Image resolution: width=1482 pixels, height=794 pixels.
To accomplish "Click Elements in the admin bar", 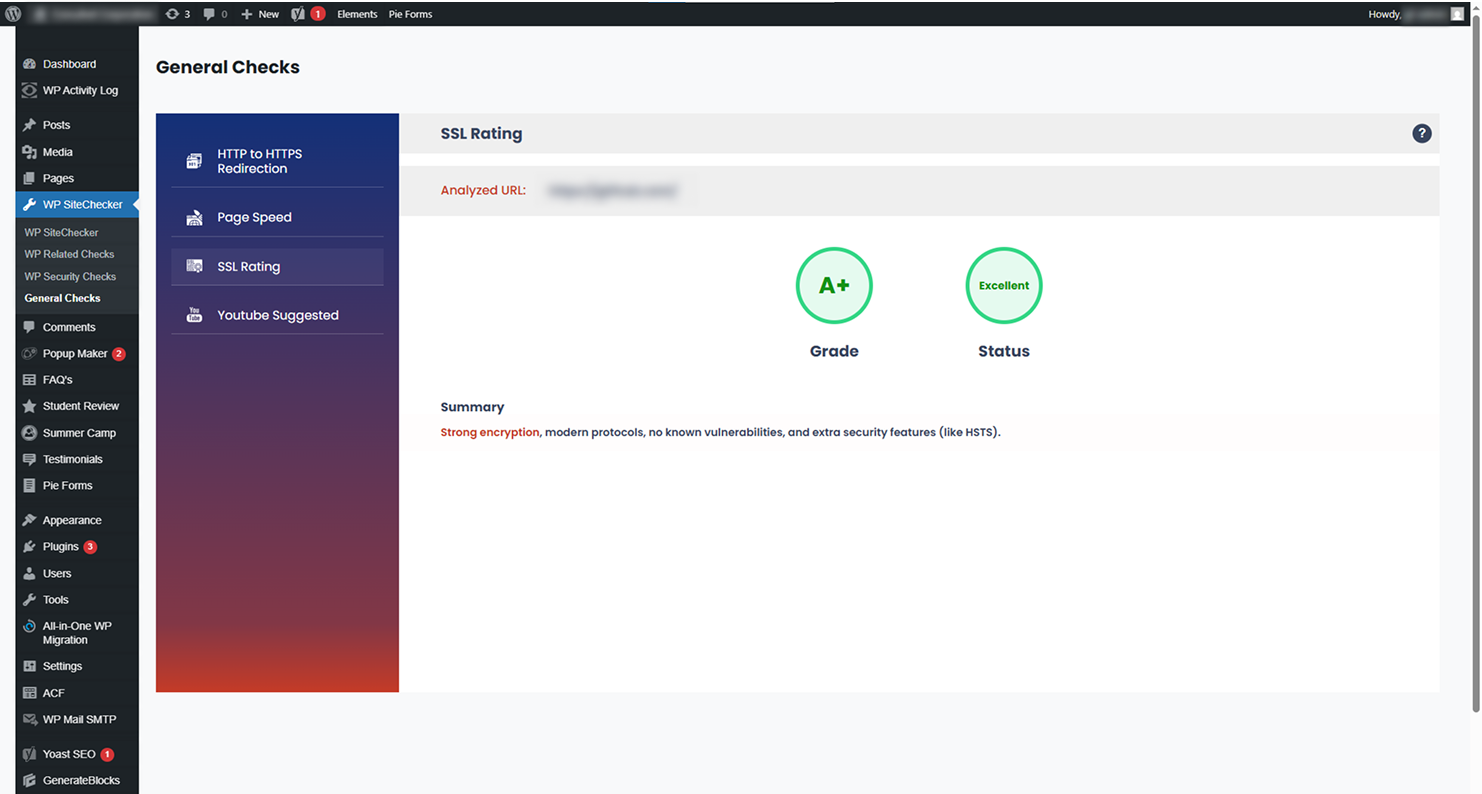I will click(357, 14).
